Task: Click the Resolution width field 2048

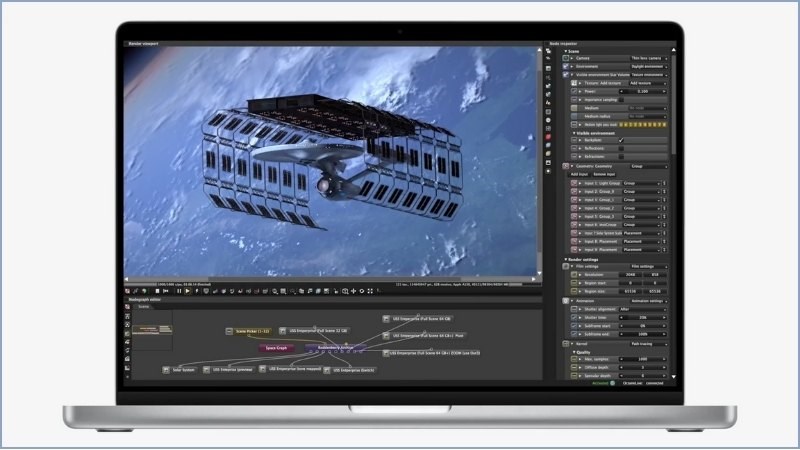Action: (x=631, y=274)
